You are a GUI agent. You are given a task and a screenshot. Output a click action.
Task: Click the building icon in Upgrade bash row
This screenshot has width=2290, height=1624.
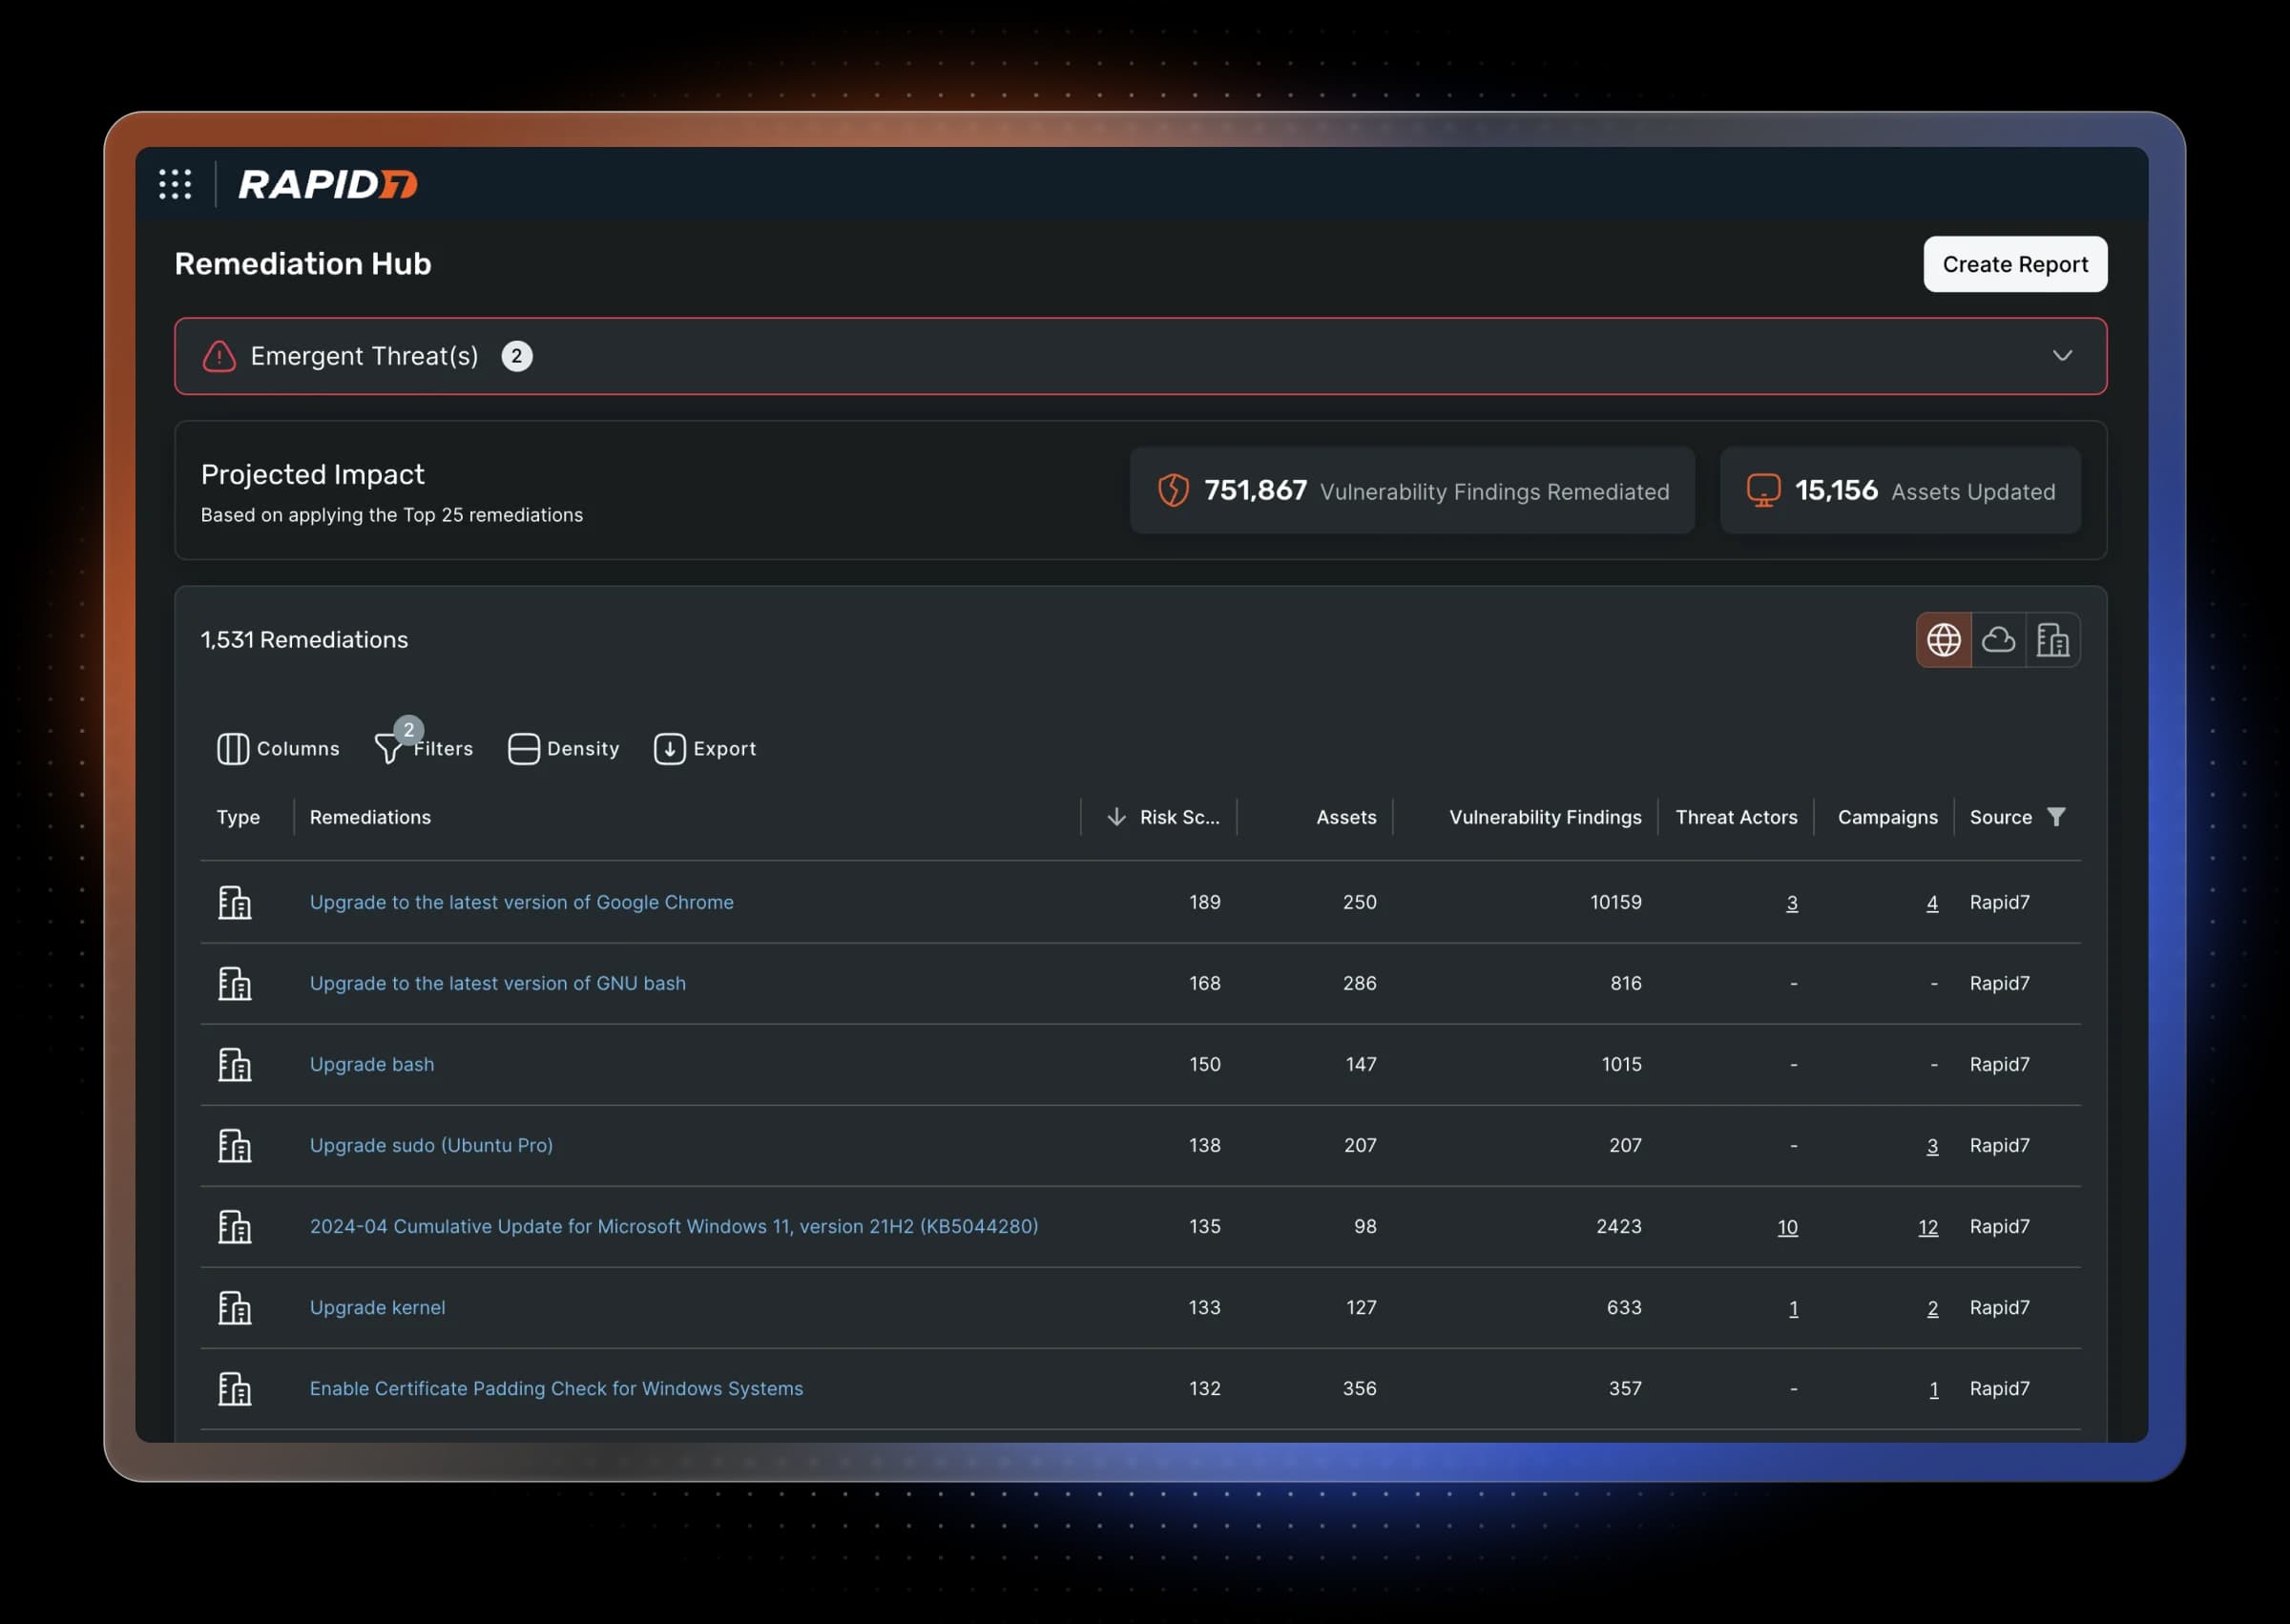pyautogui.click(x=235, y=1064)
